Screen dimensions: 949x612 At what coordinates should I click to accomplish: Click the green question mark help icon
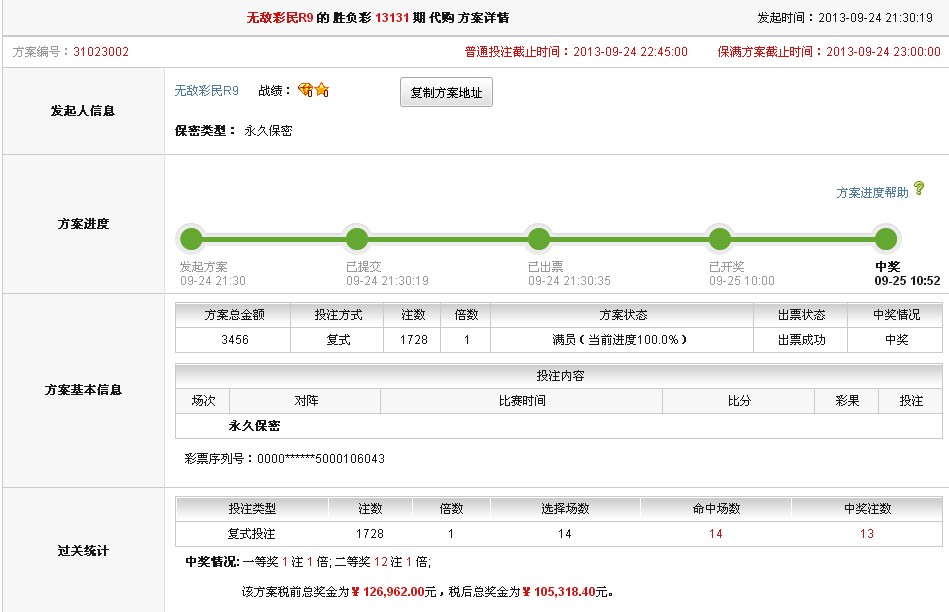click(x=919, y=189)
